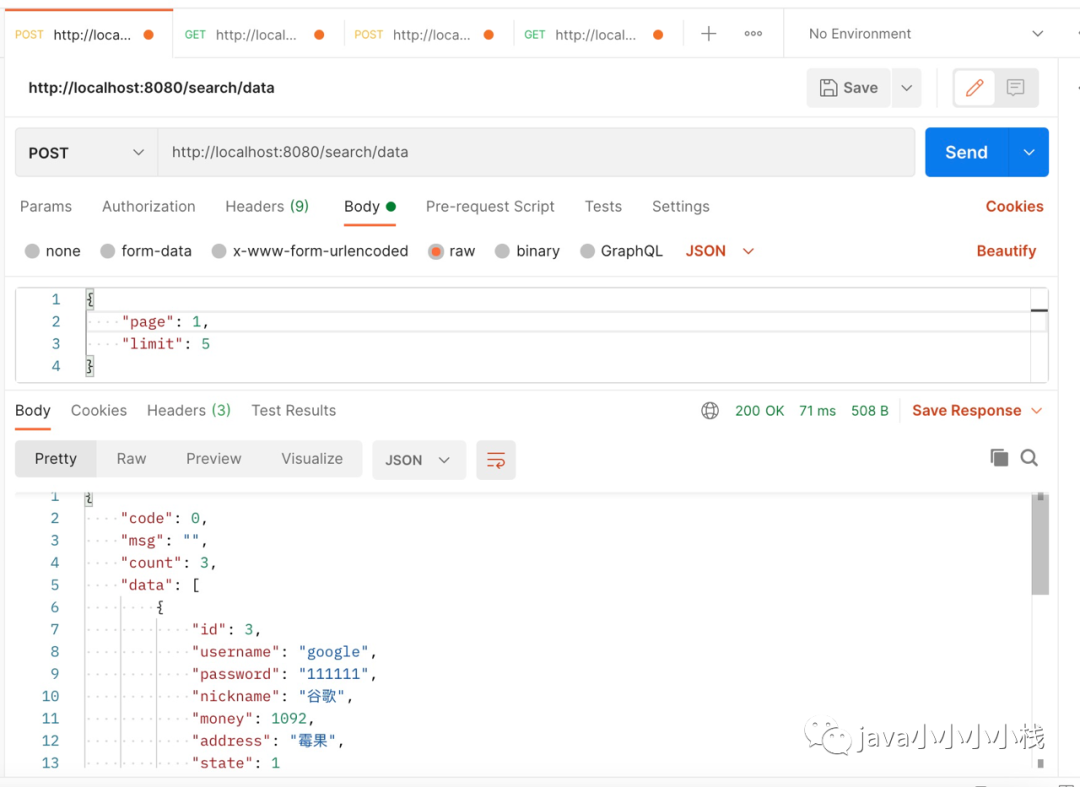The width and height of the screenshot is (1080, 787).
Task: Select the response Body tab
Action: click(x=32, y=410)
